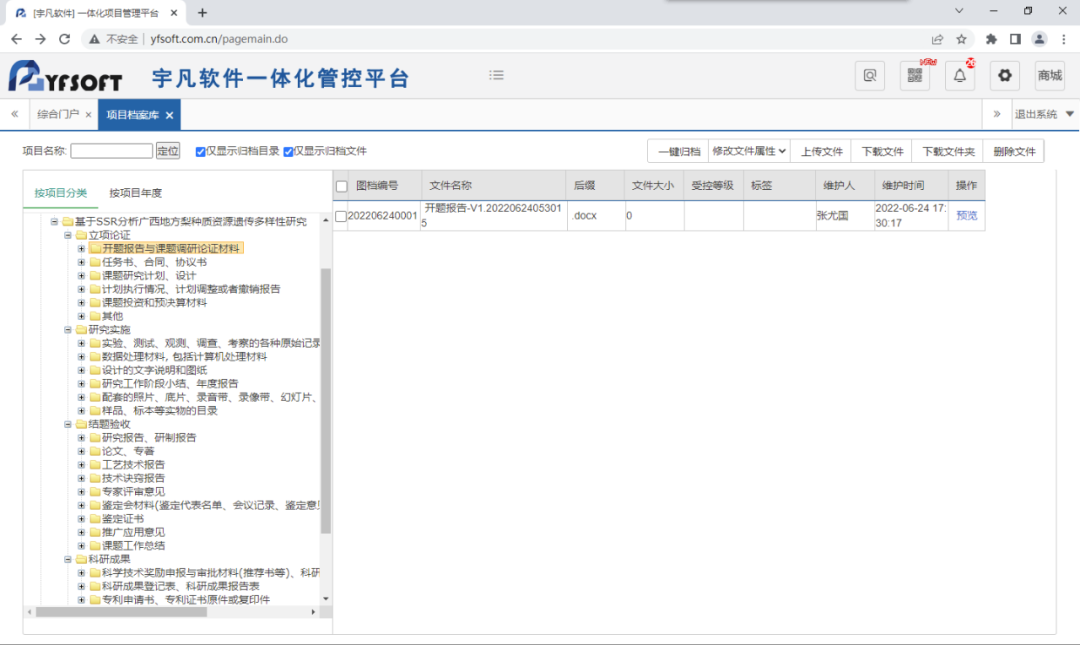This screenshot has width=1080, height=645.
Task: Expand the 鉴定证书 folder
Action: (81, 518)
